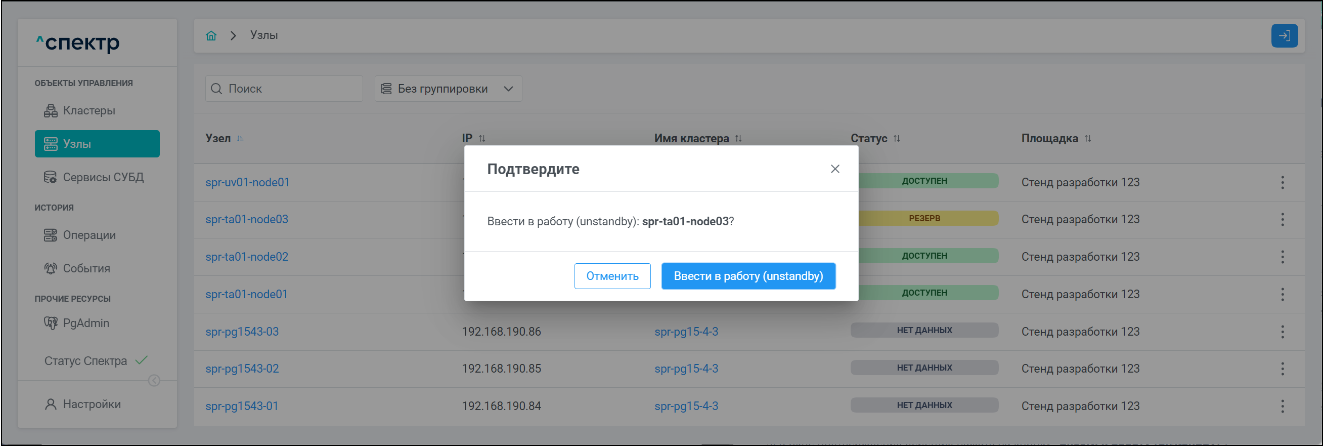This screenshot has width=1324, height=447.
Task: Click ДОСТУПЕН badge in spr-uv01-node01 row
Action: click(924, 181)
